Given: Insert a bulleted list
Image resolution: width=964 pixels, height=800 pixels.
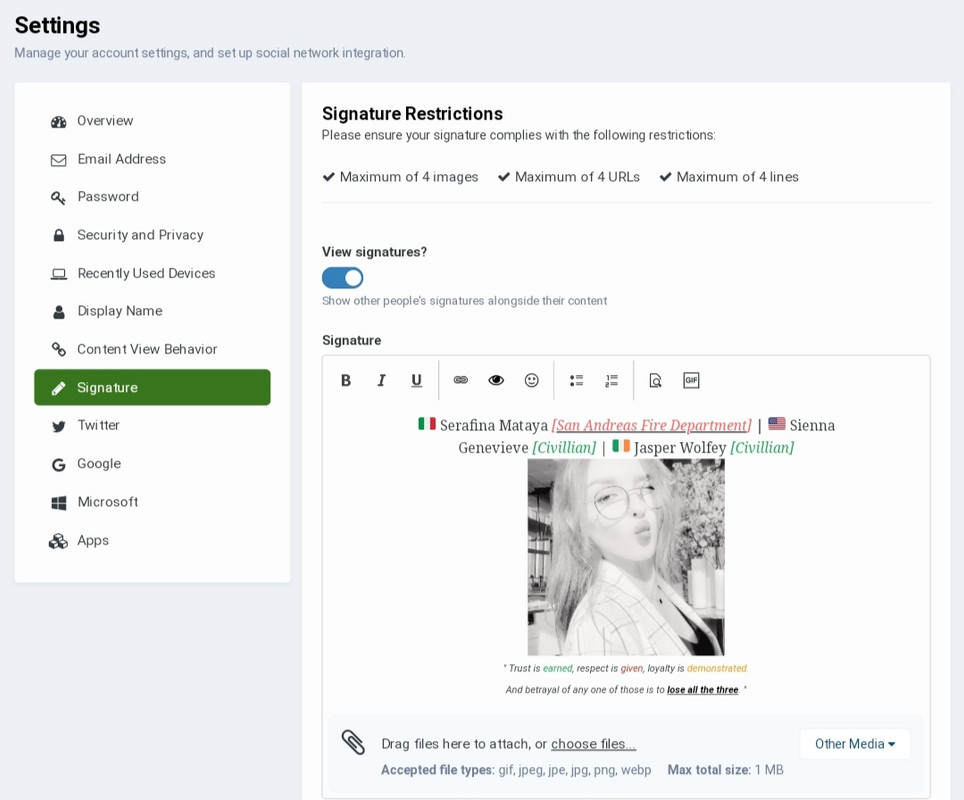Looking at the screenshot, I should click(x=576, y=381).
